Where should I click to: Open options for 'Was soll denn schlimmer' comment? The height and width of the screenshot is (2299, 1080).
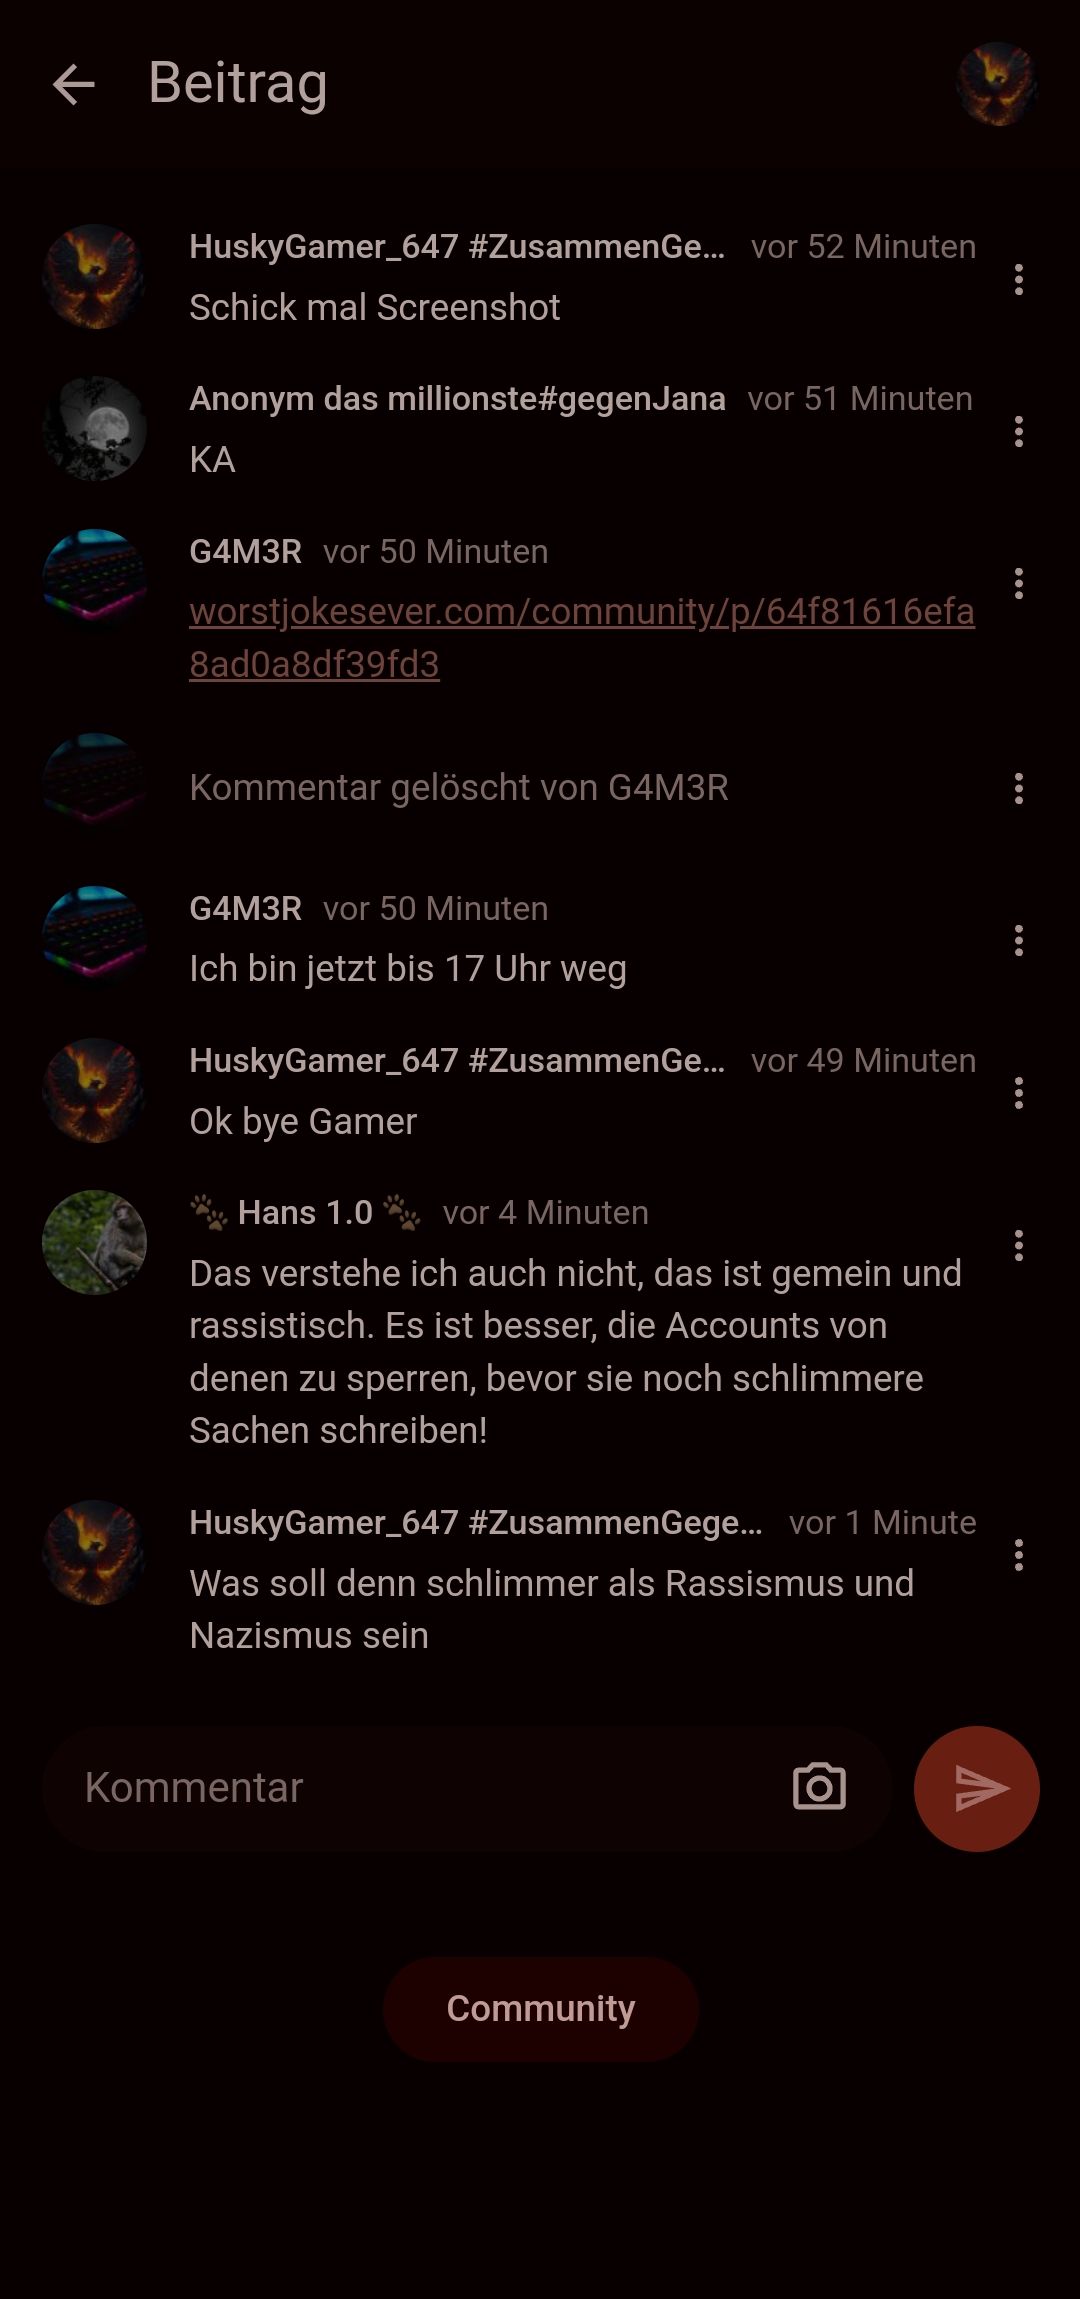click(1018, 1555)
